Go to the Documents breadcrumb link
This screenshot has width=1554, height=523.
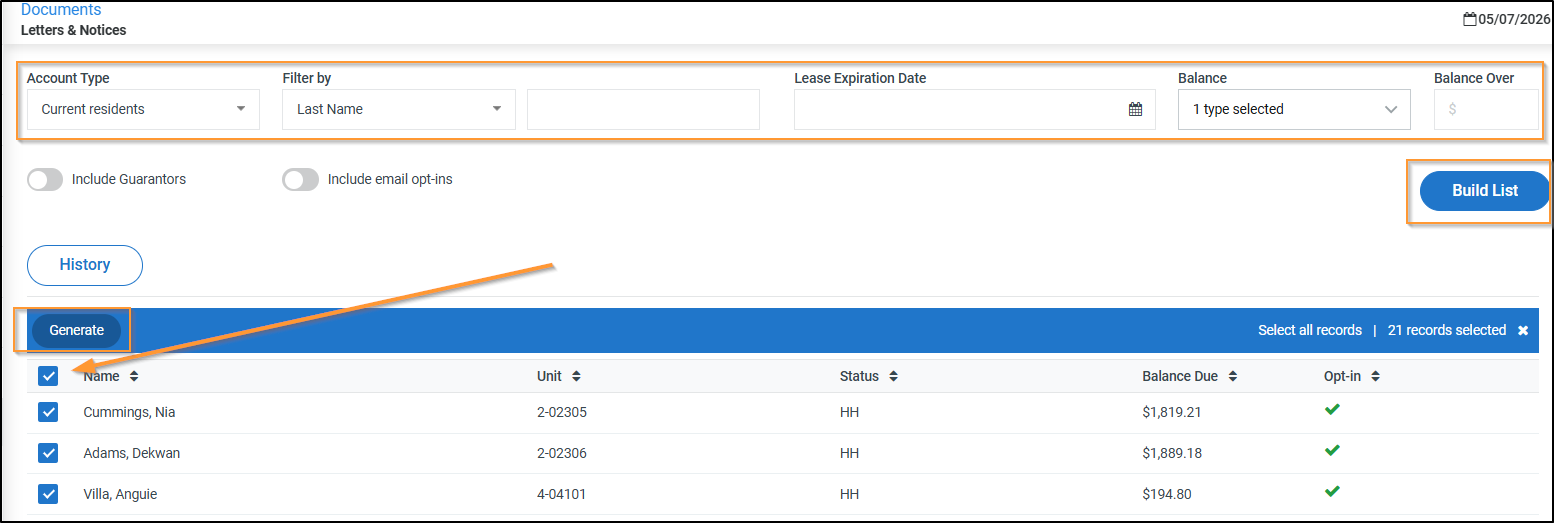(x=61, y=10)
